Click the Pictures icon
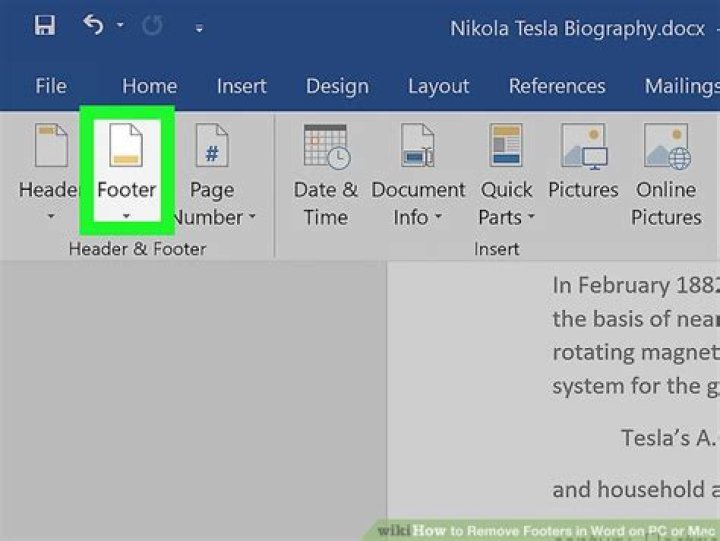 584,146
